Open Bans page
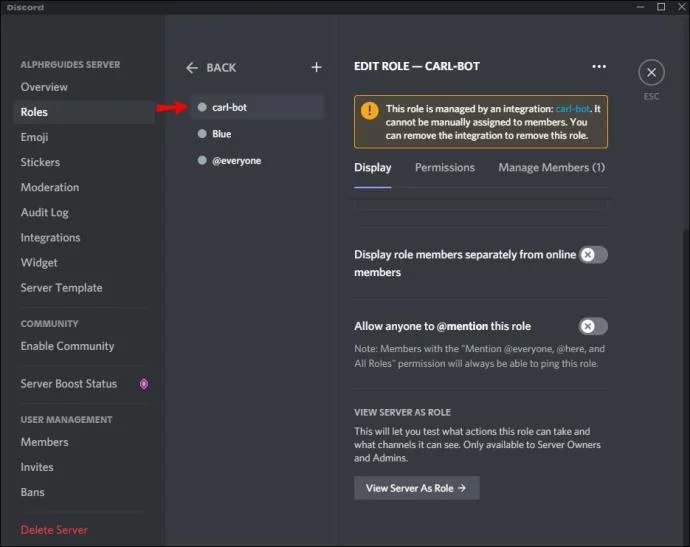Viewport: 690px width, 547px height. 32,492
